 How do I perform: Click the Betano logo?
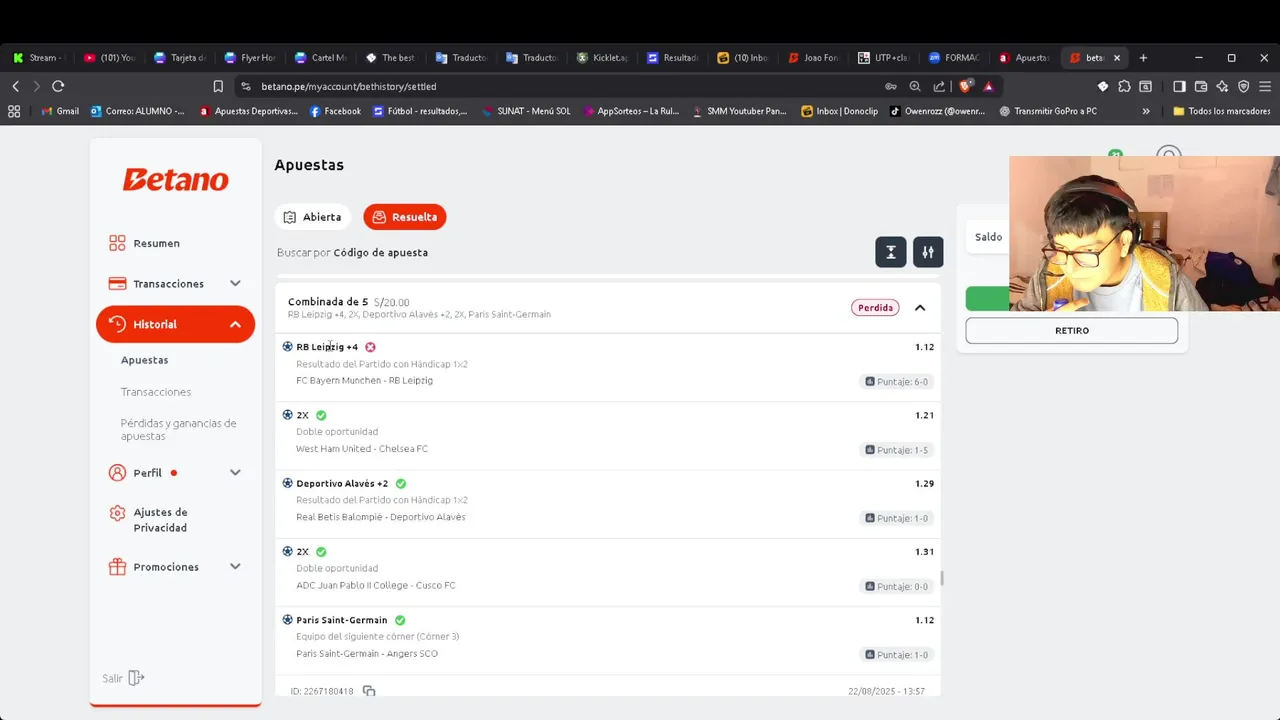tap(175, 180)
